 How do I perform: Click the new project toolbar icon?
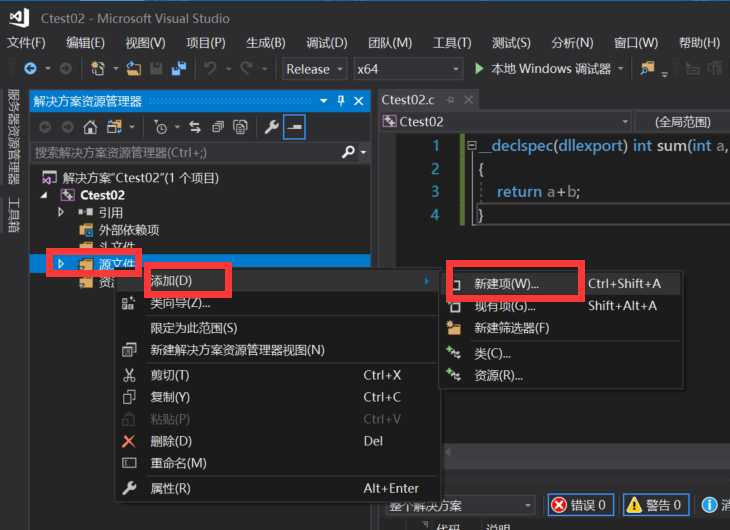pyautogui.click(x=98, y=69)
